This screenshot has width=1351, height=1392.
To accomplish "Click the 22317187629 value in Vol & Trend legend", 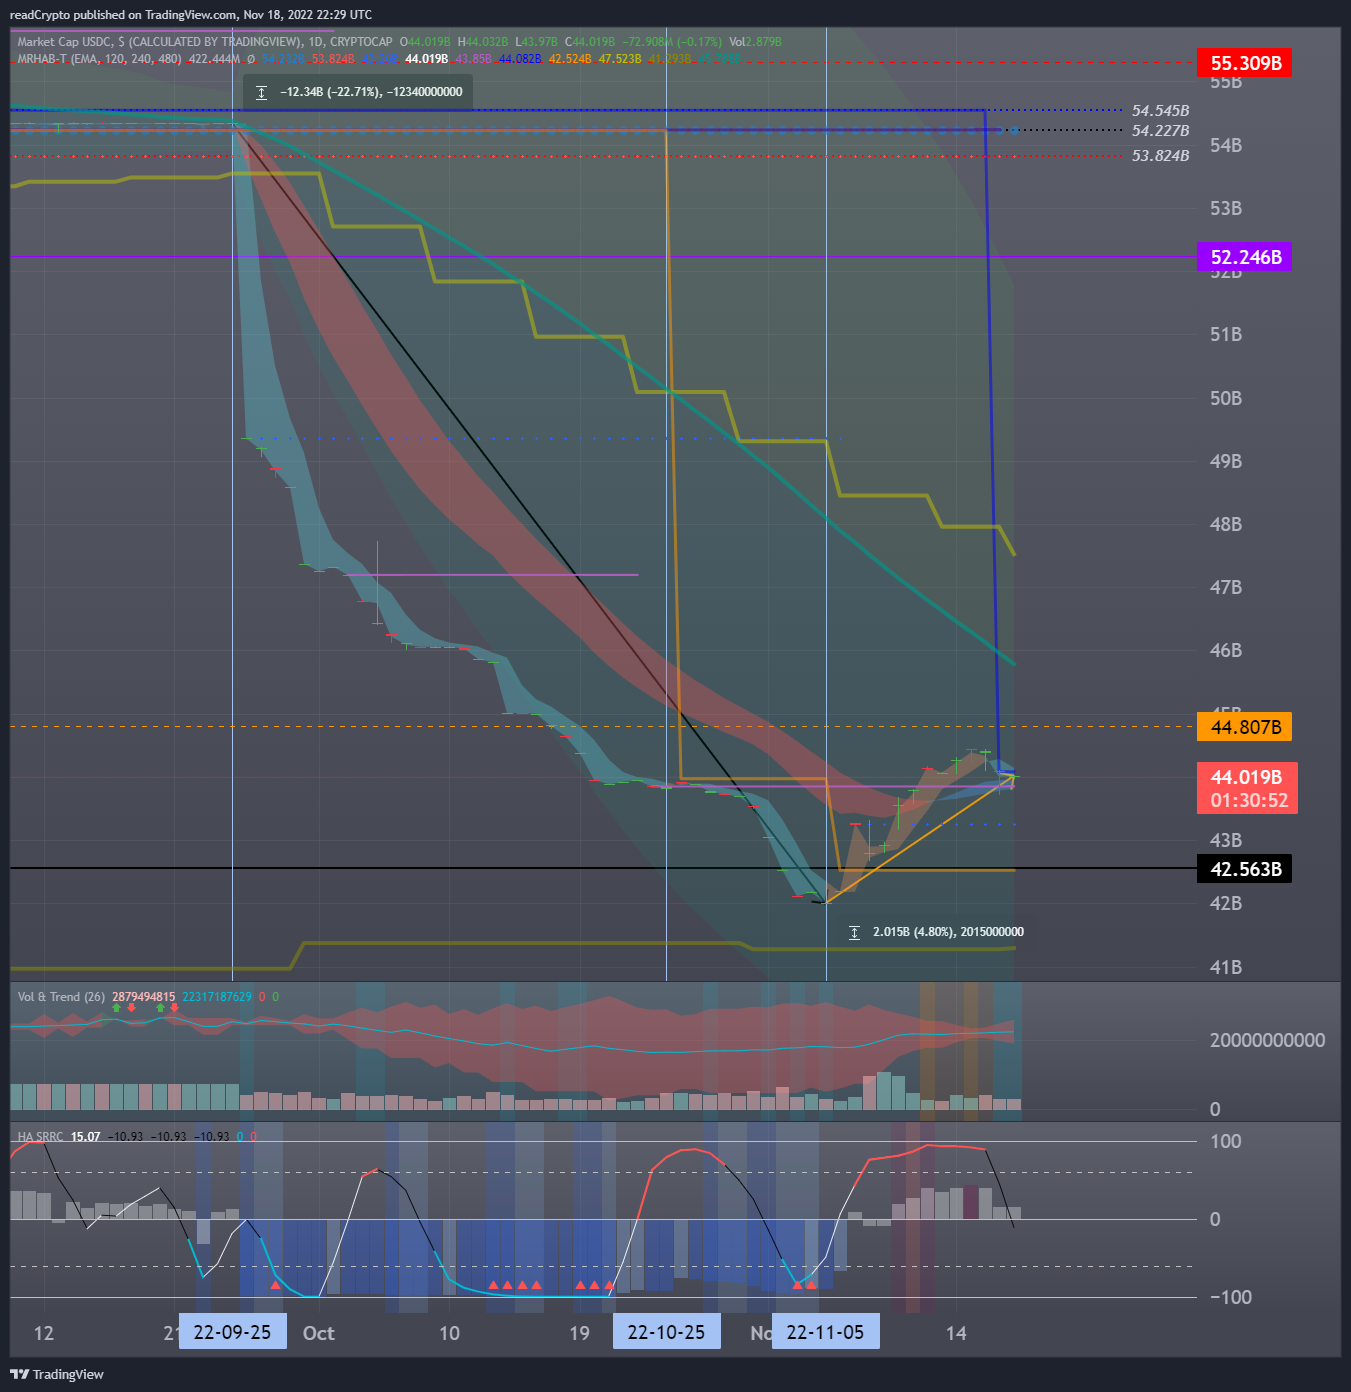I will point(217,997).
